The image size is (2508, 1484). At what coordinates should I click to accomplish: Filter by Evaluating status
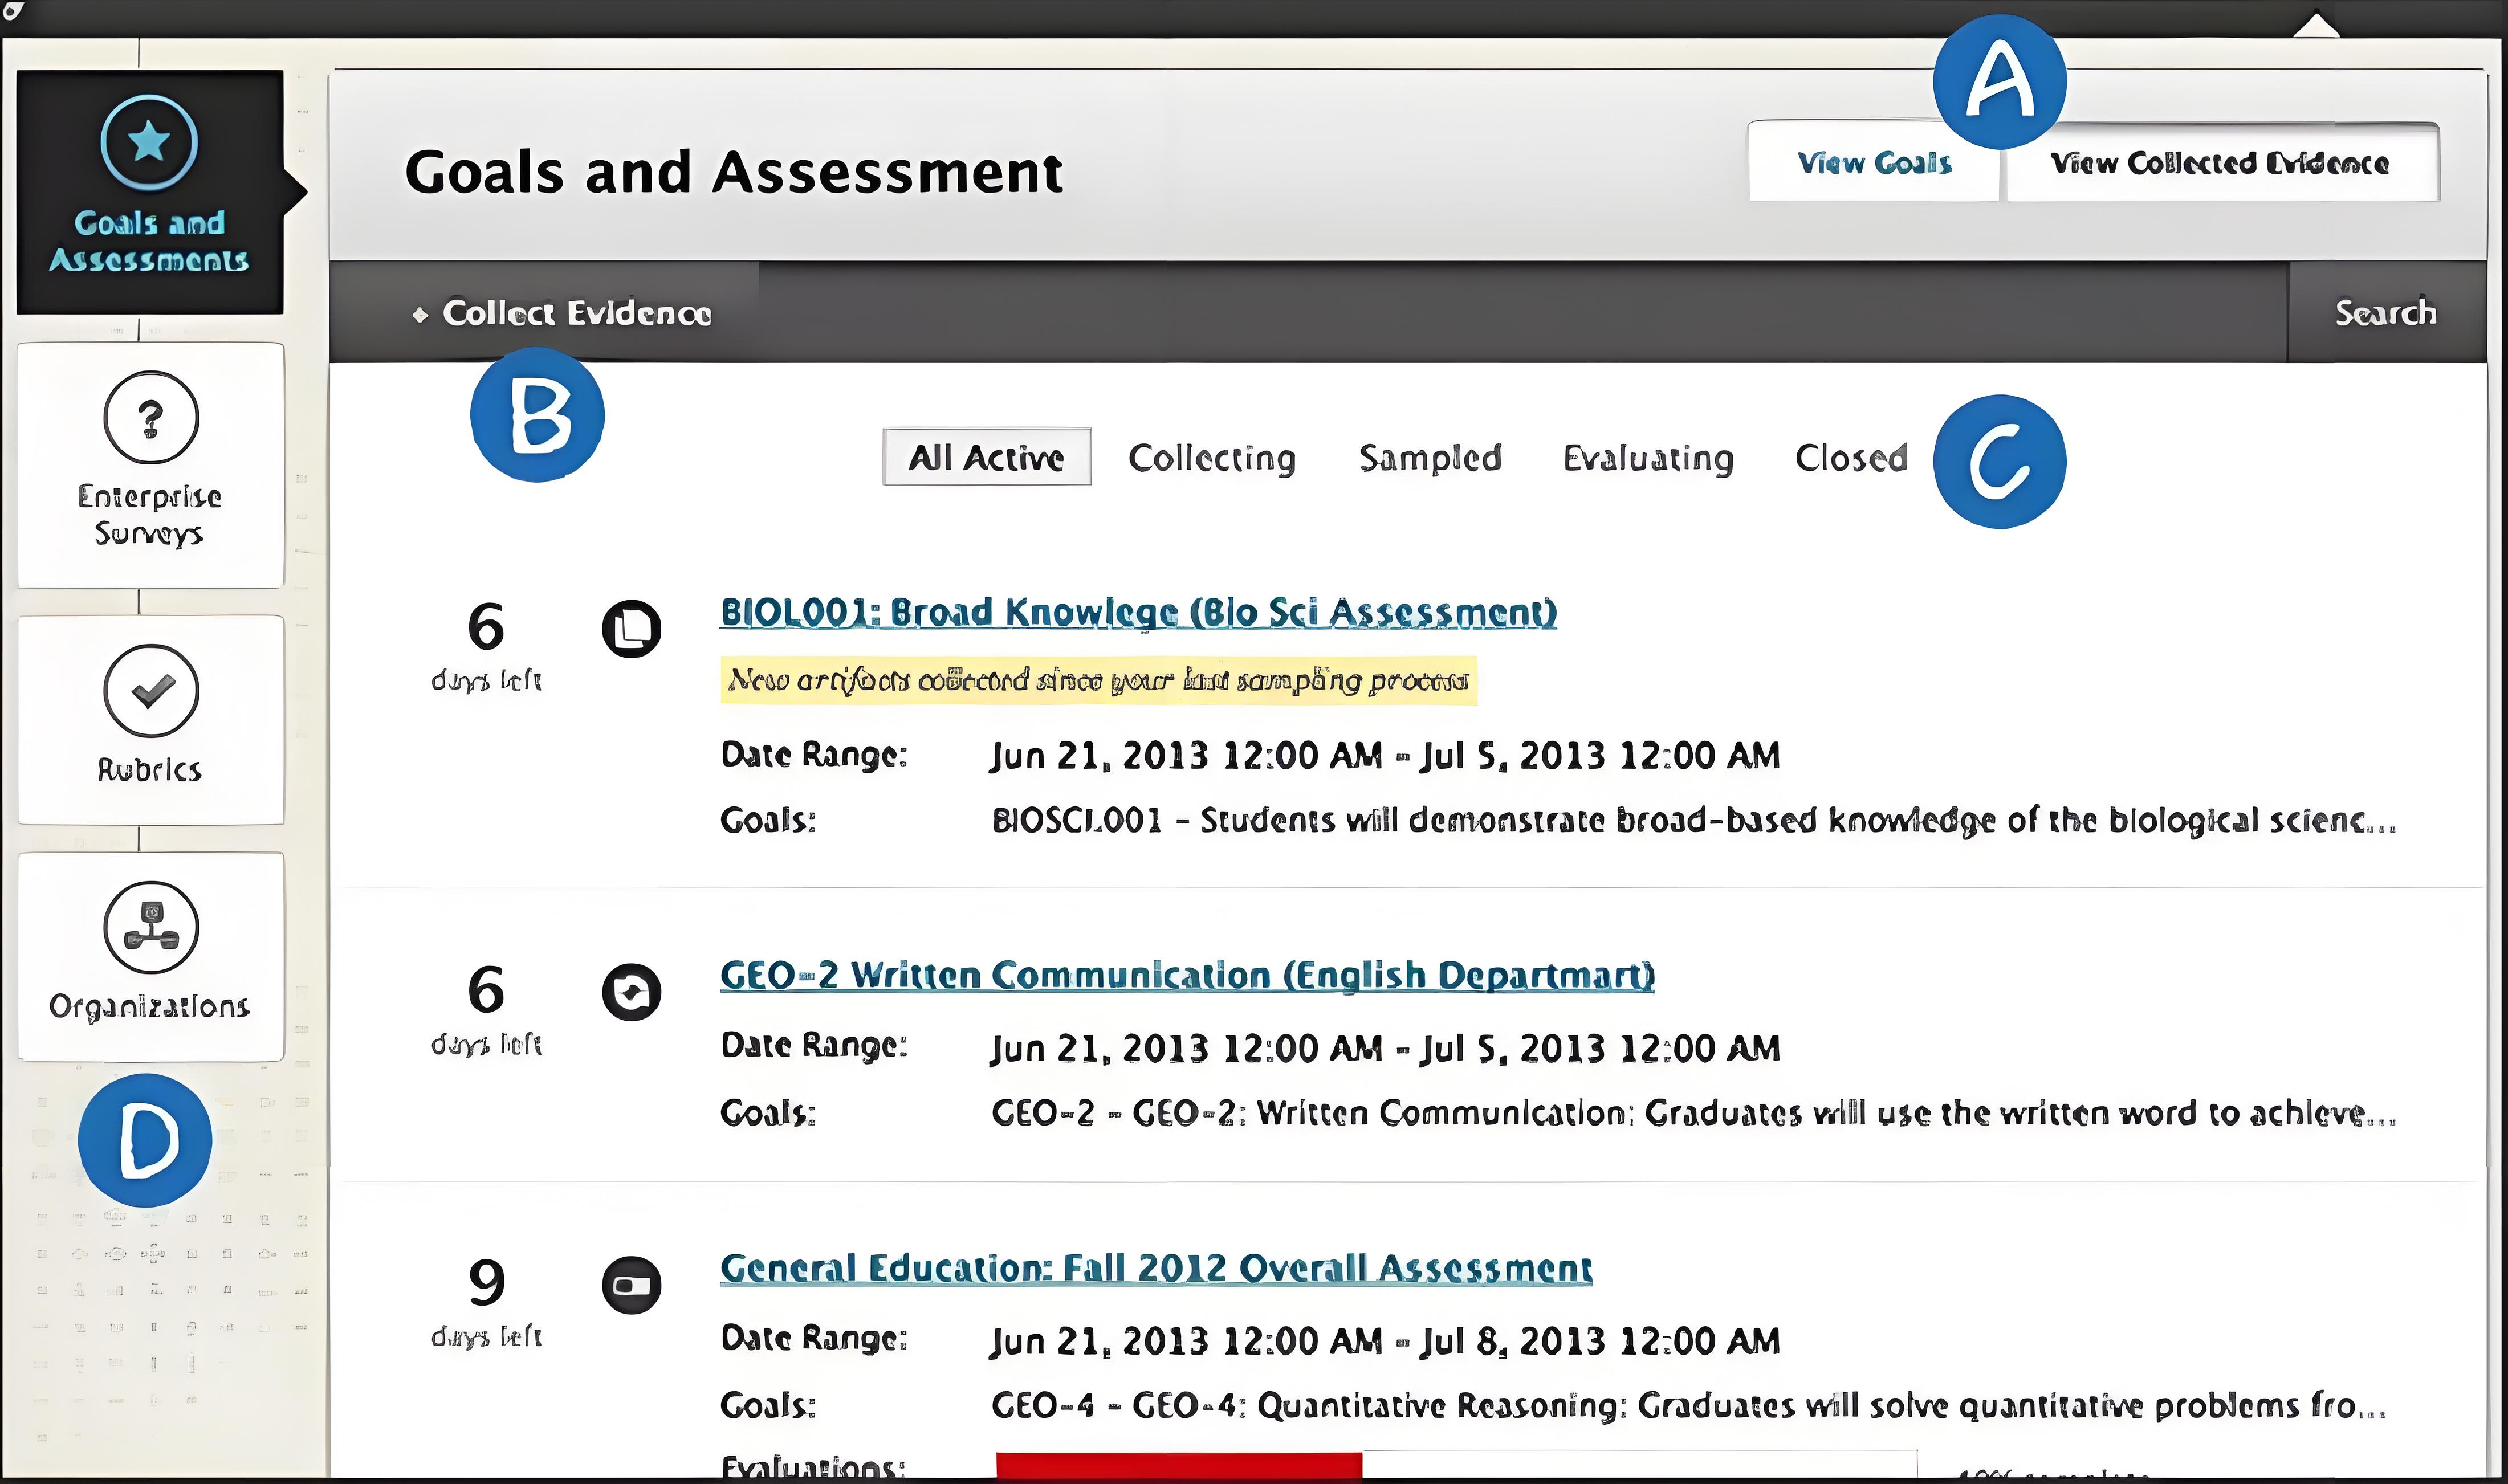tap(1648, 458)
